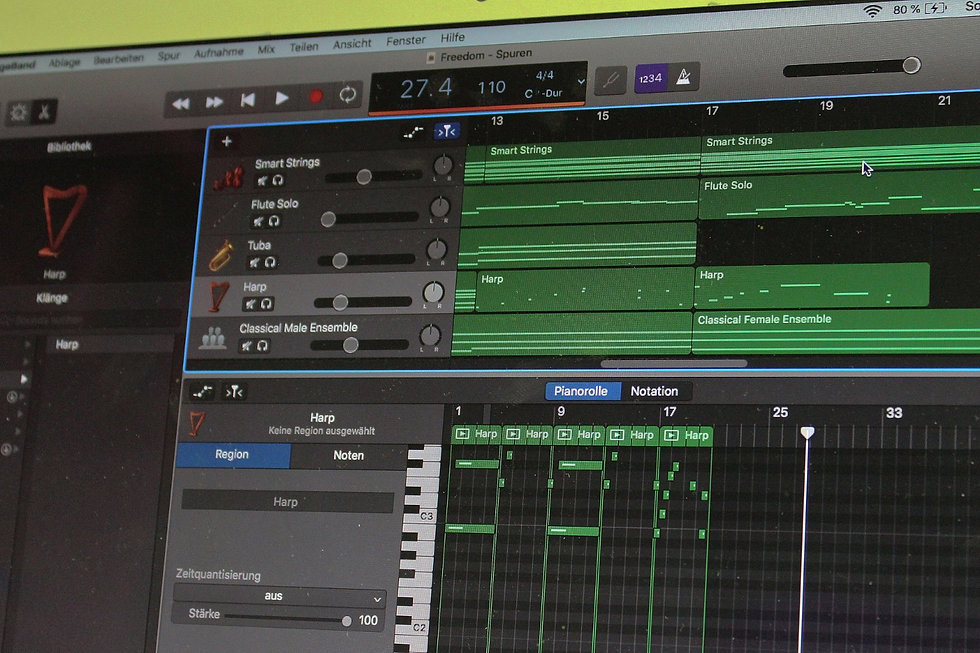Solo the Tuba track

269,262
